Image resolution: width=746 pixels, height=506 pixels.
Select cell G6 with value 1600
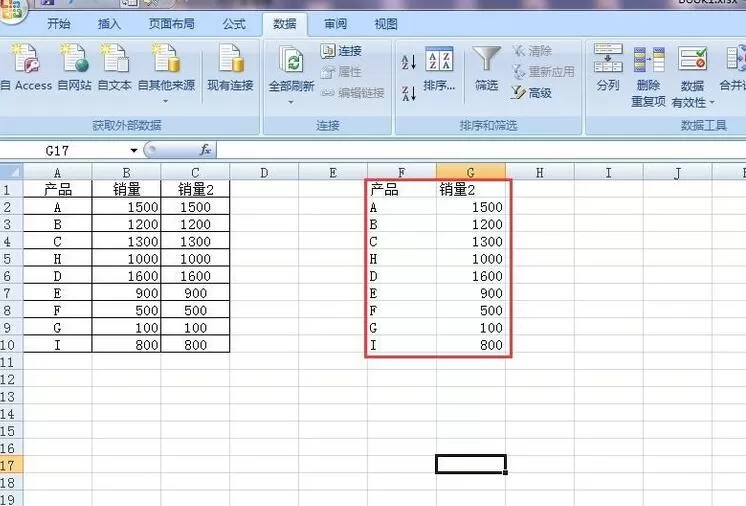(x=471, y=276)
